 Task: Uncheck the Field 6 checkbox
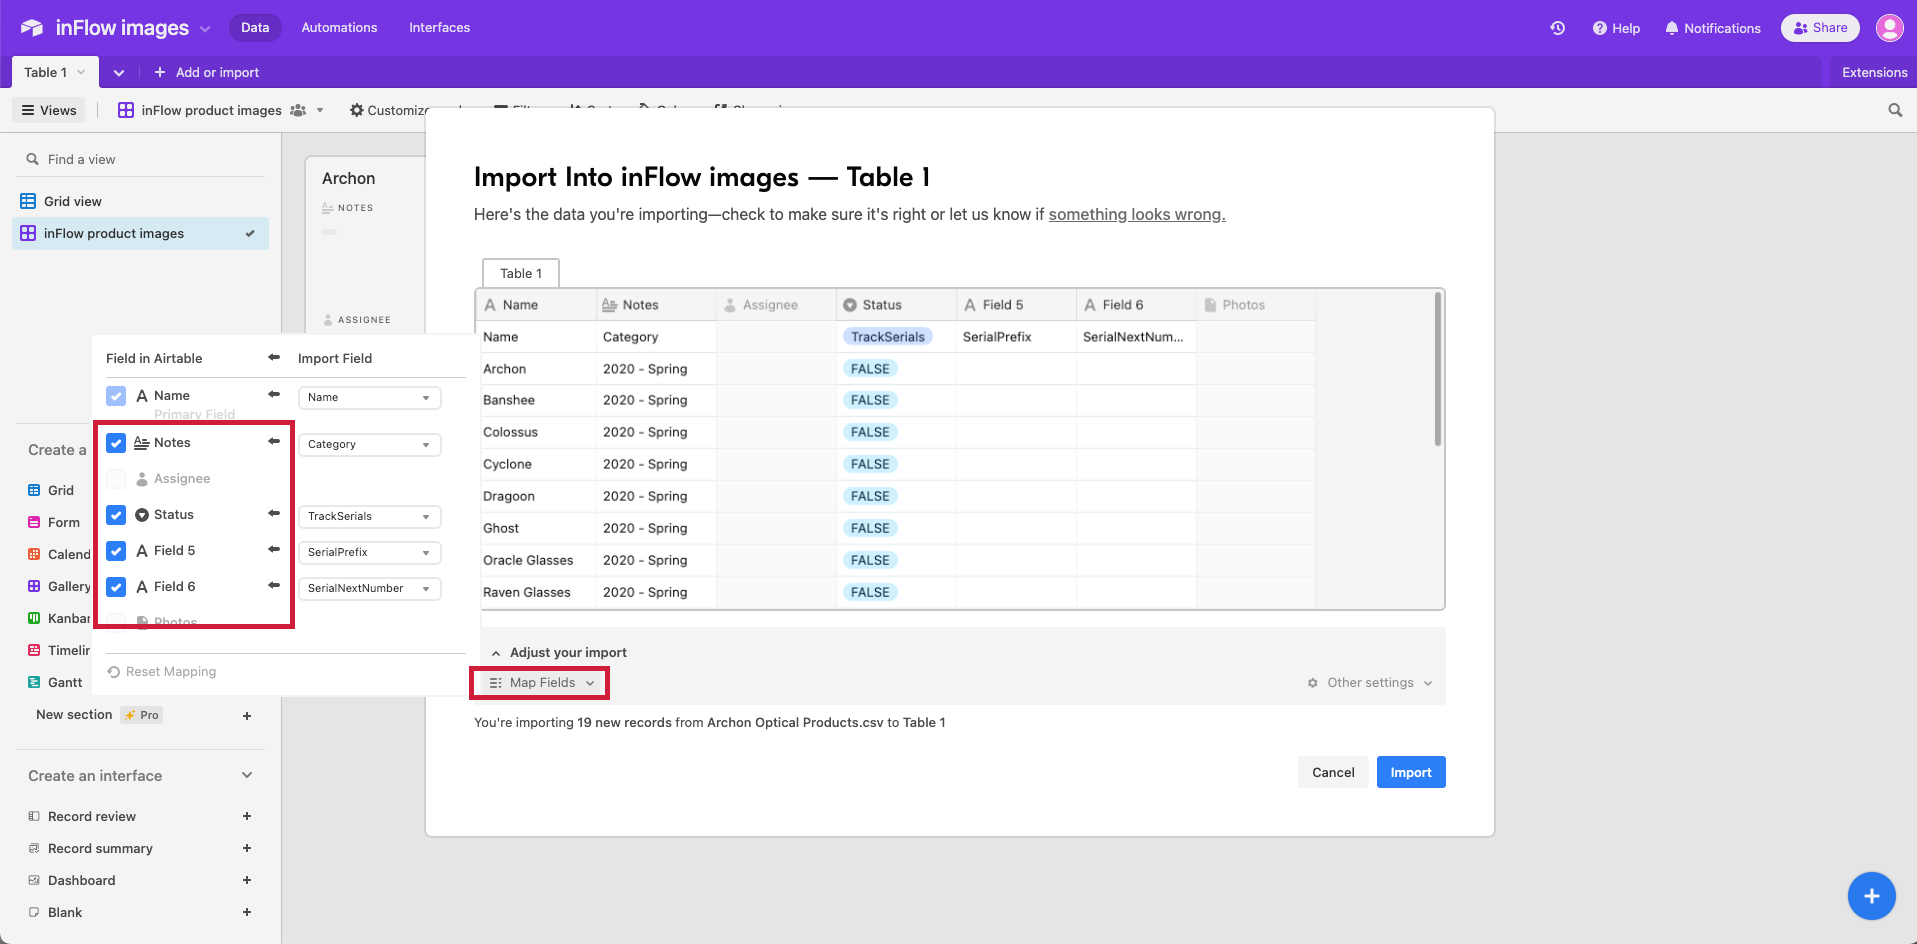[x=116, y=587]
